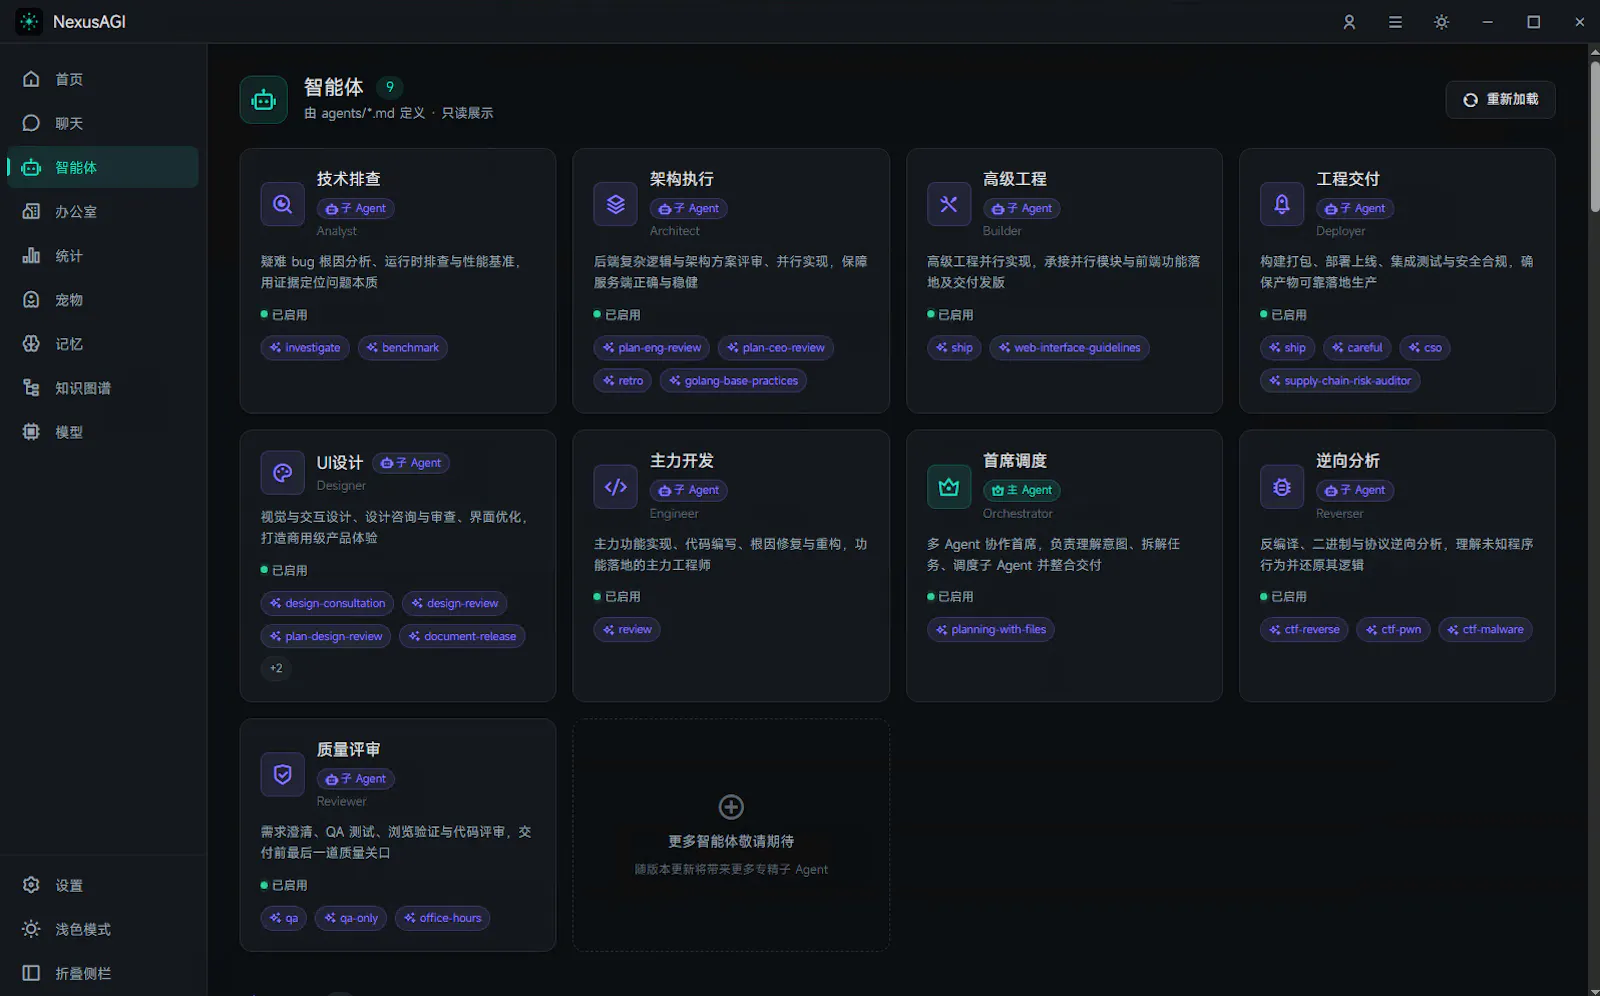Click the careful skill tag
The height and width of the screenshot is (996, 1600).
coord(1357,348)
